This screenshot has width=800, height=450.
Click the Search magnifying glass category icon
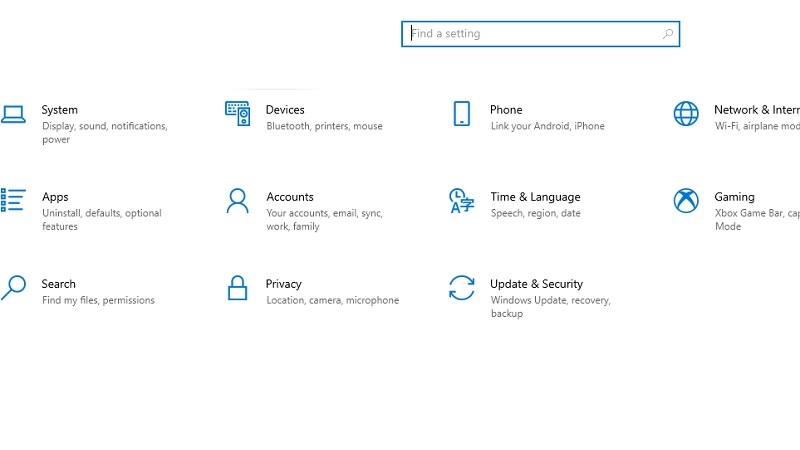12,288
